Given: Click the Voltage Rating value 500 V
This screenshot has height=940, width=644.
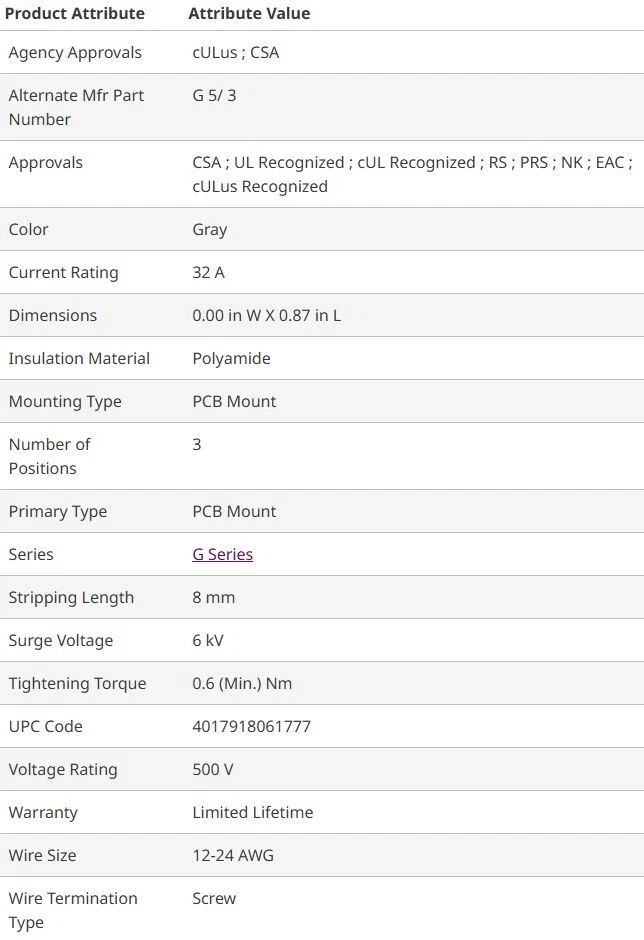Looking at the screenshot, I should (213, 769).
